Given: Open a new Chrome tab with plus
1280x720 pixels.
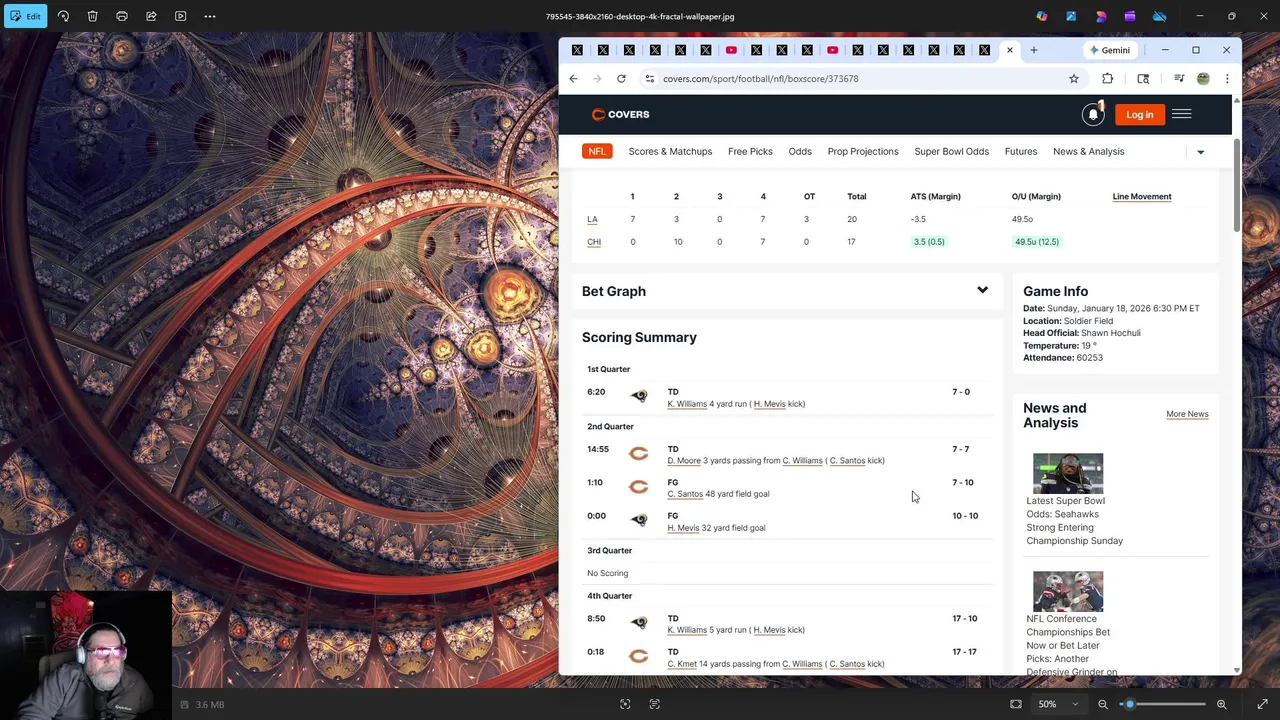Looking at the screenshot, I should (x=1034, y=50).
